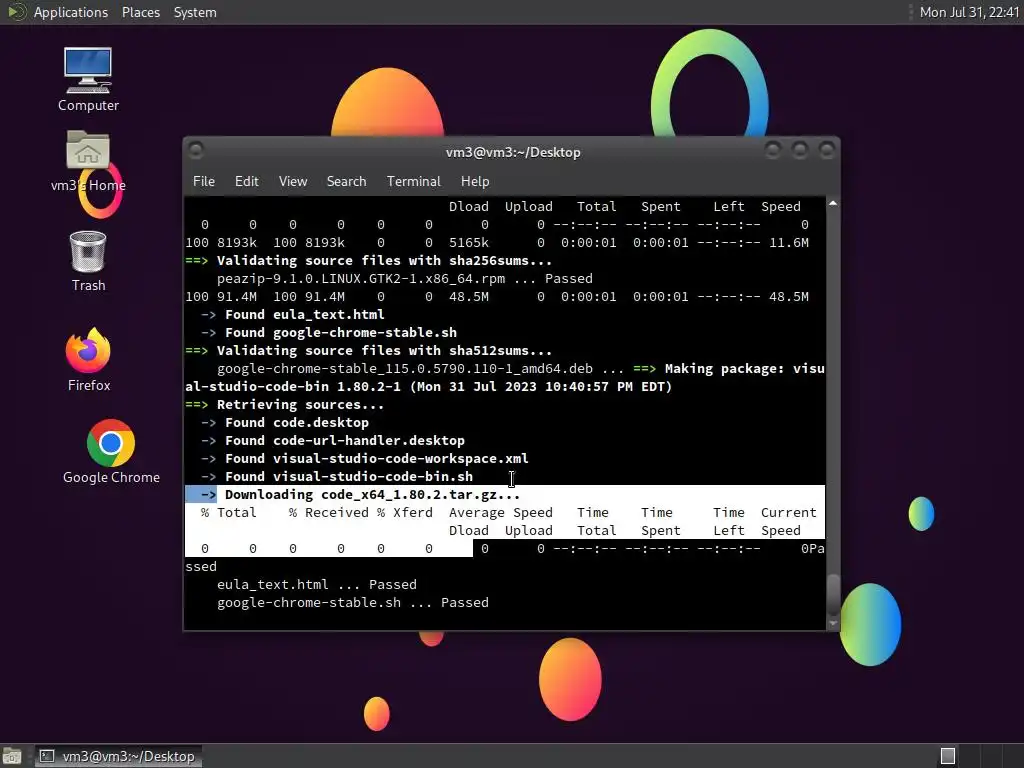Click 'Found code.desktop' line
This screenshot has height=768, width=1024.
296,423
